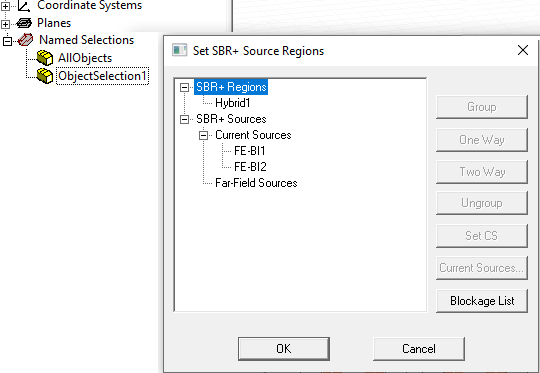
Task: Click the Planes icon in project tree
Action: 24,23
